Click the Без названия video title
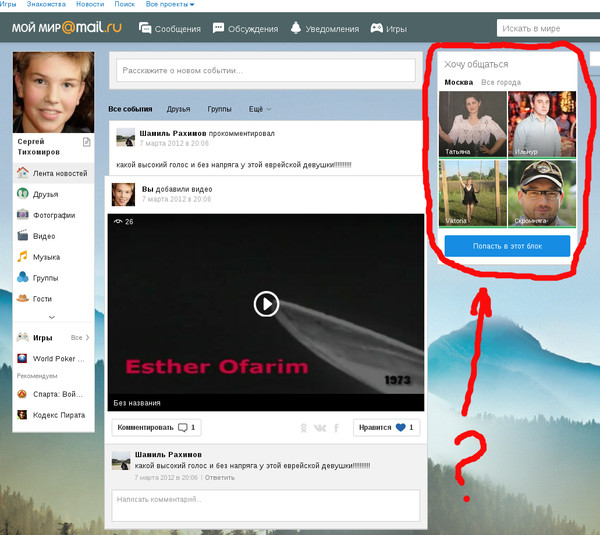600x535 pixels. [137, 403]
